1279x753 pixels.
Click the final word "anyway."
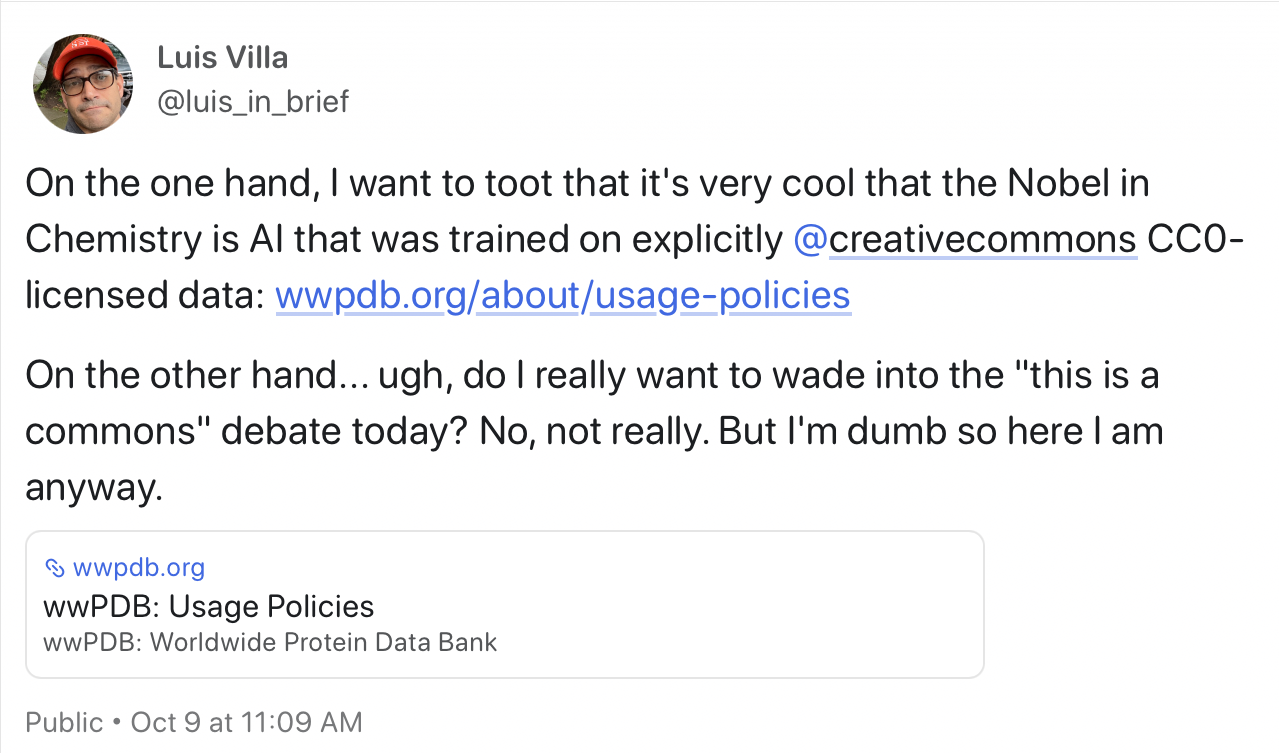coord(93,488)
